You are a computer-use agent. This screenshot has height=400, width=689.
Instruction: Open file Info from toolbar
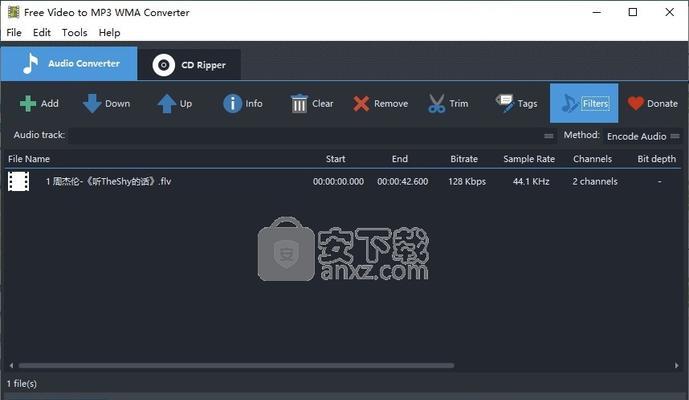pos(243,104)
